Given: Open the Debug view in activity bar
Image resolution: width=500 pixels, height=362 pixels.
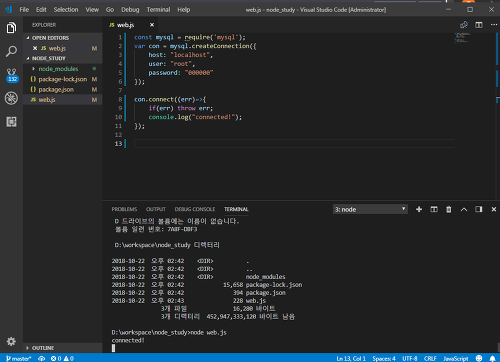Looking at the screenshot, I should pyautogui.click(x=11, y=98).
